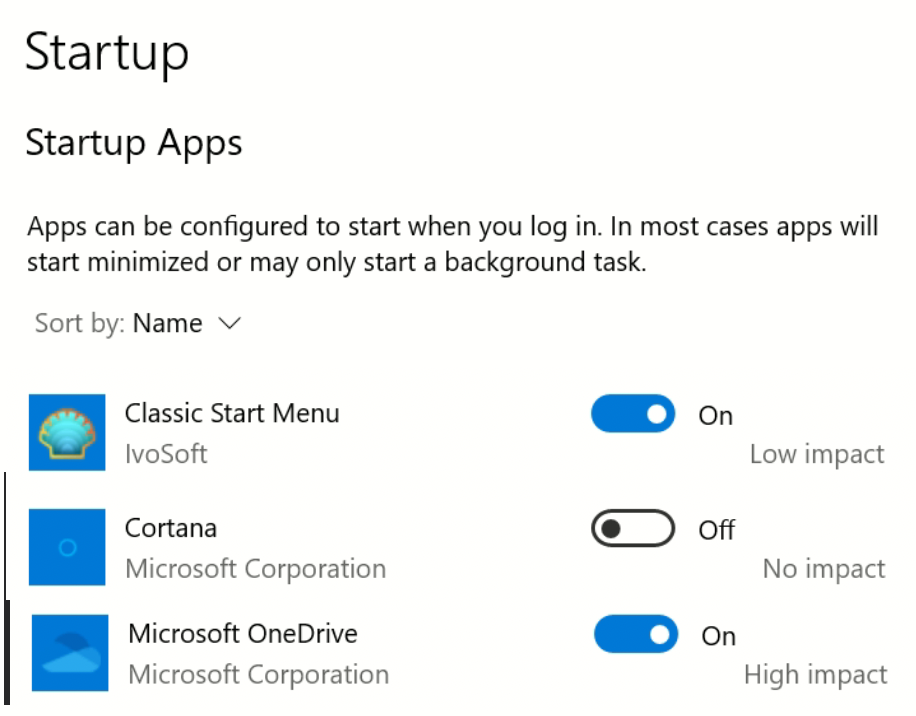Click the High impact label
Viewport: 916px width, 716px height.
(x=815, y=676)
